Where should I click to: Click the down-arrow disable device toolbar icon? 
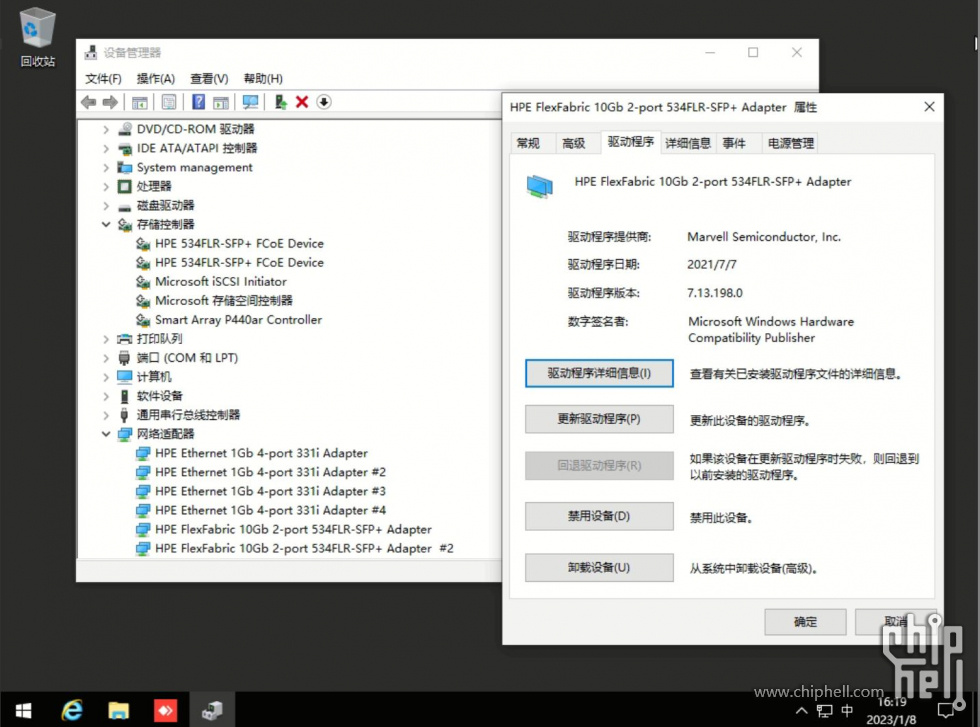coord(324,102)
